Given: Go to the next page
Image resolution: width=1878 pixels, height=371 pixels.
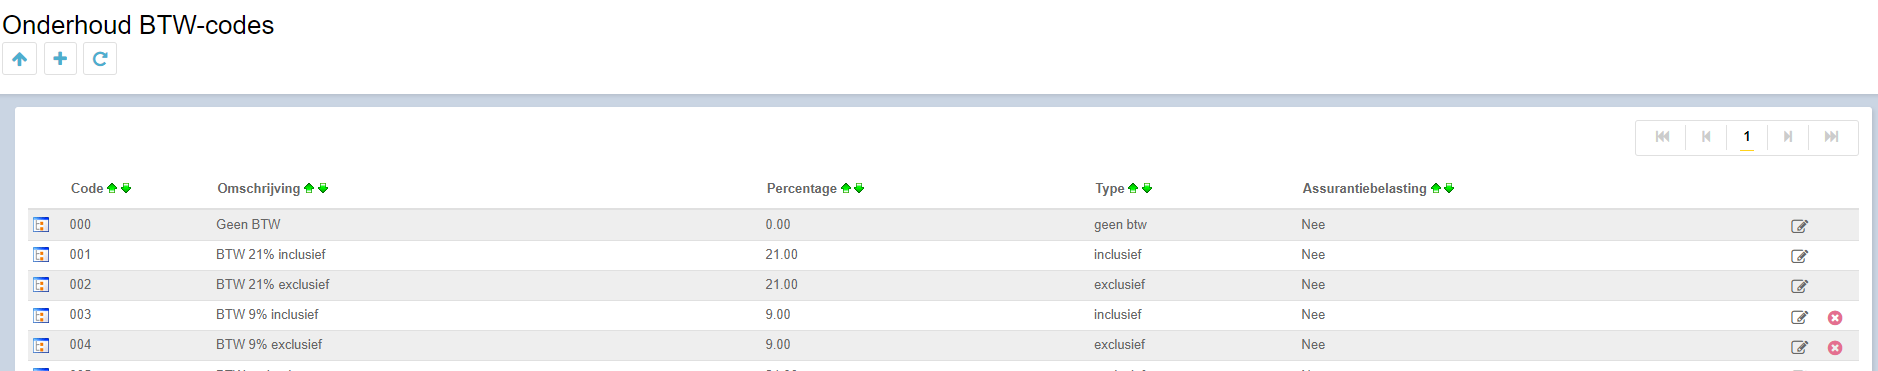Looking at the screenshot, I should point(1788,137).
